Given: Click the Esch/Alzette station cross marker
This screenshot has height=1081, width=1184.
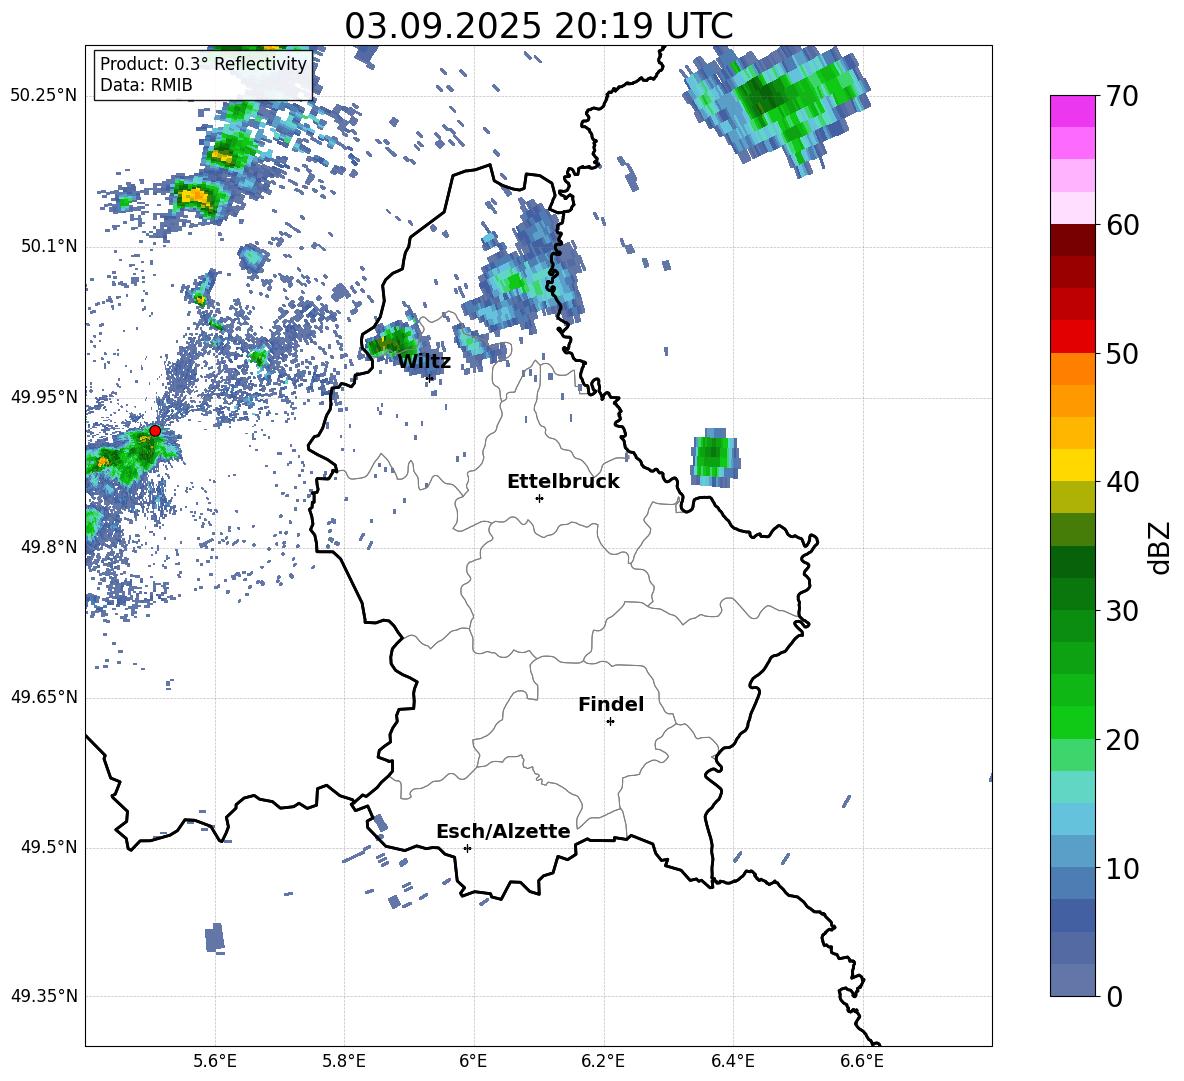Looking at the screenshot, I should [x=467, y=848].
